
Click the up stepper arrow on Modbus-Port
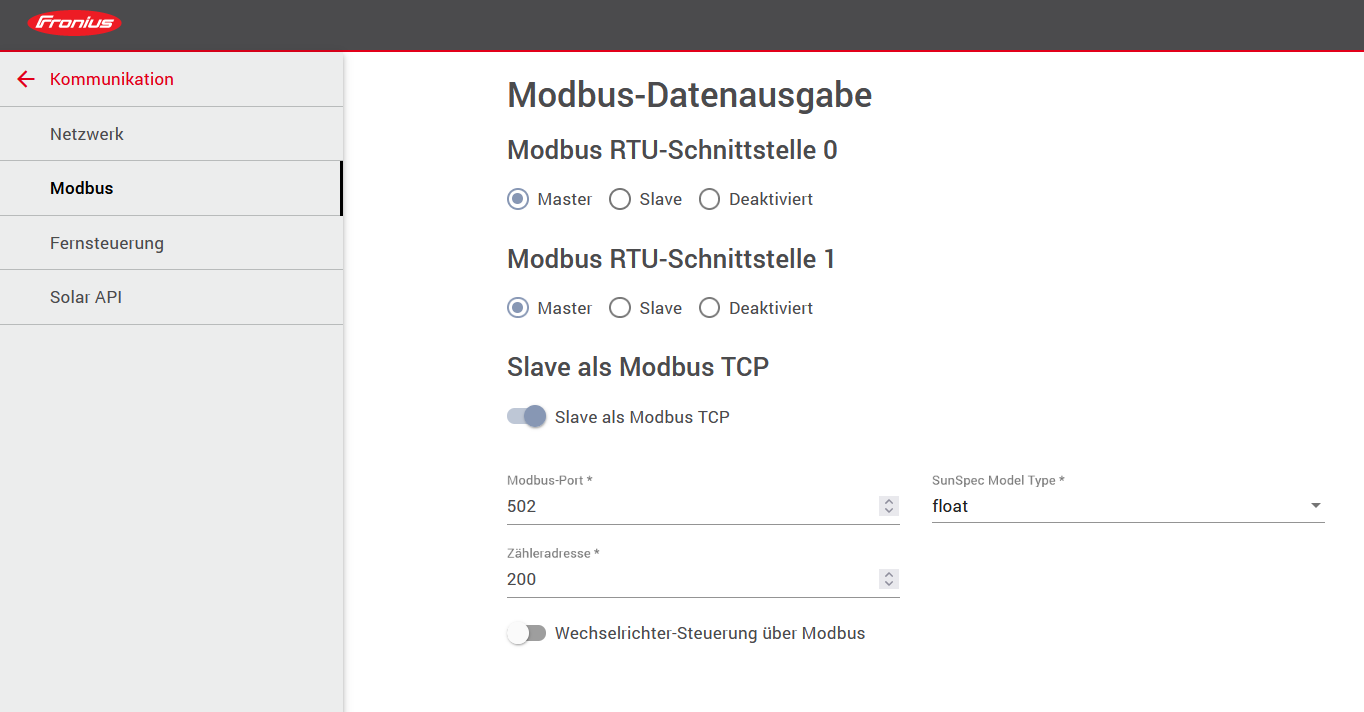(888, 501)
